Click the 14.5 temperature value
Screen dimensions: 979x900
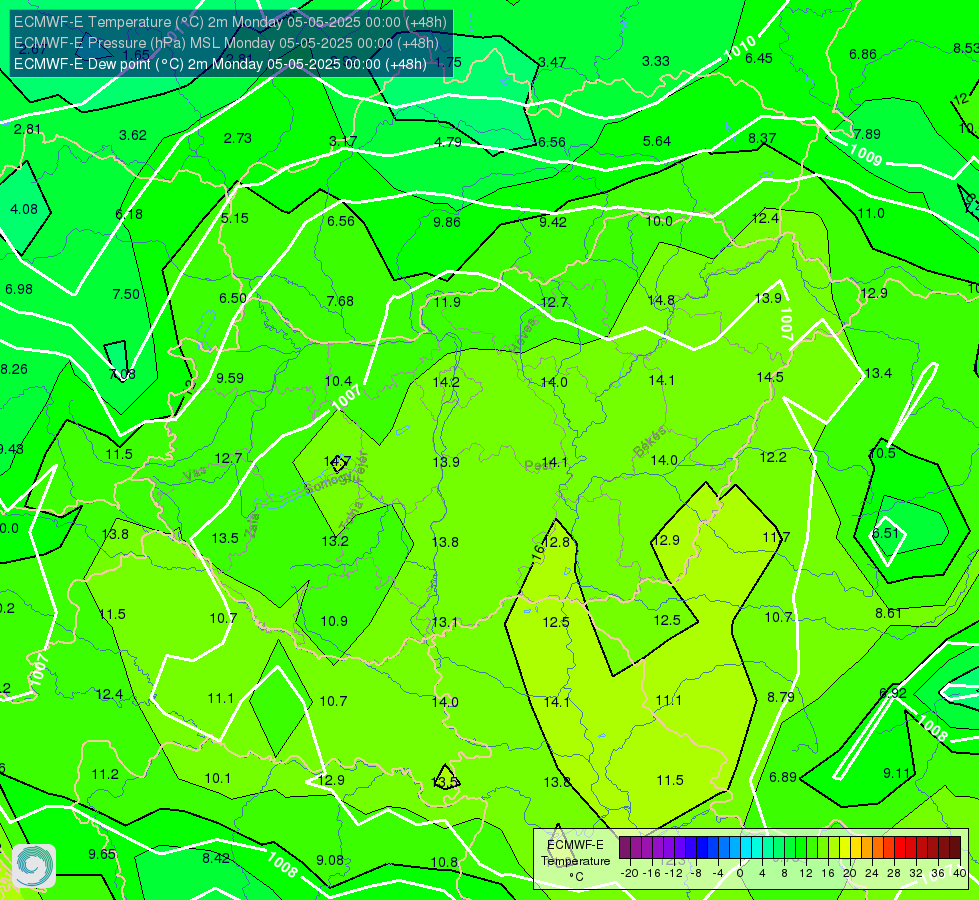click(x=770, y=377)
